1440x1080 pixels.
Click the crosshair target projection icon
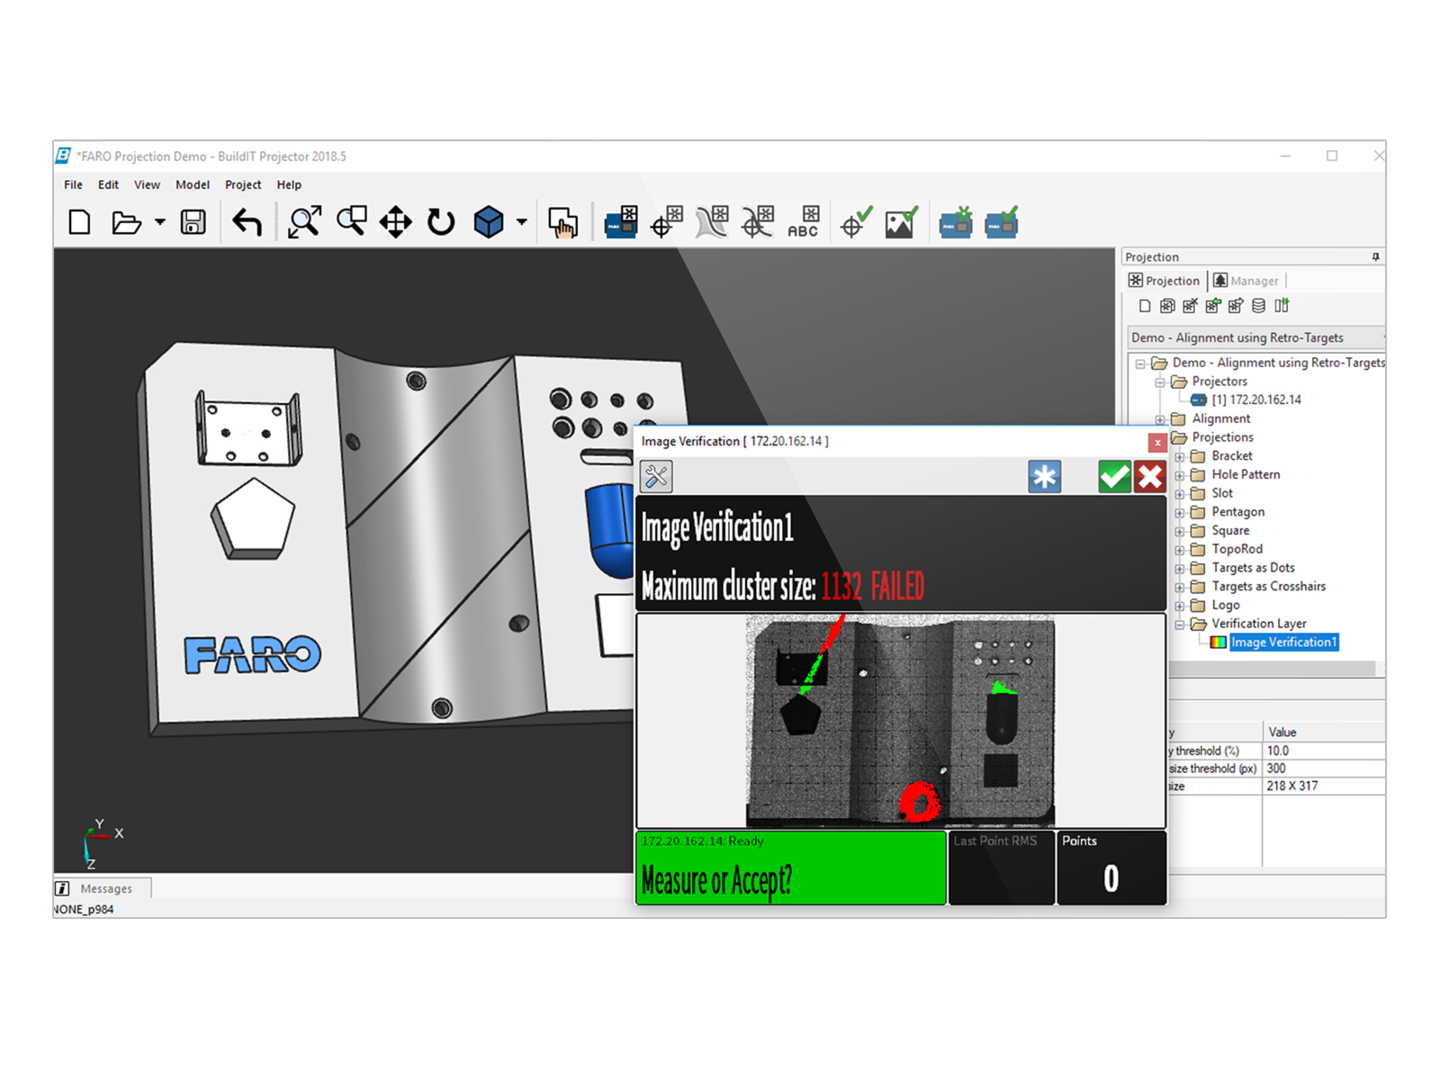click(666, 222)
